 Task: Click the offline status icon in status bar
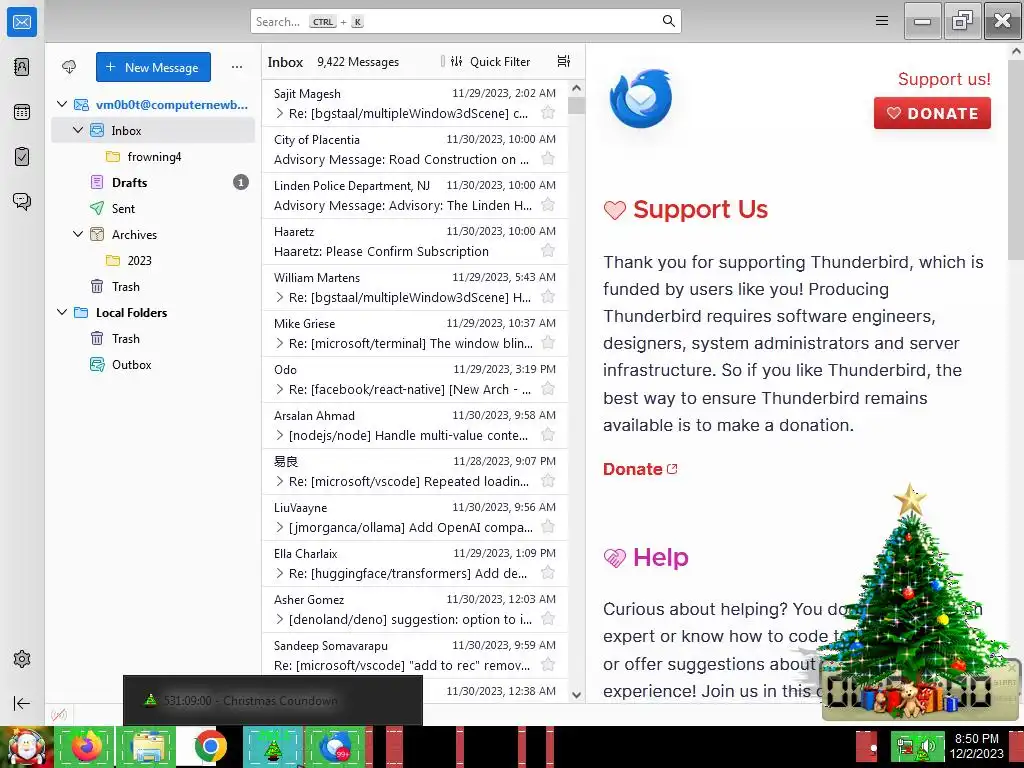pos(59,714)
